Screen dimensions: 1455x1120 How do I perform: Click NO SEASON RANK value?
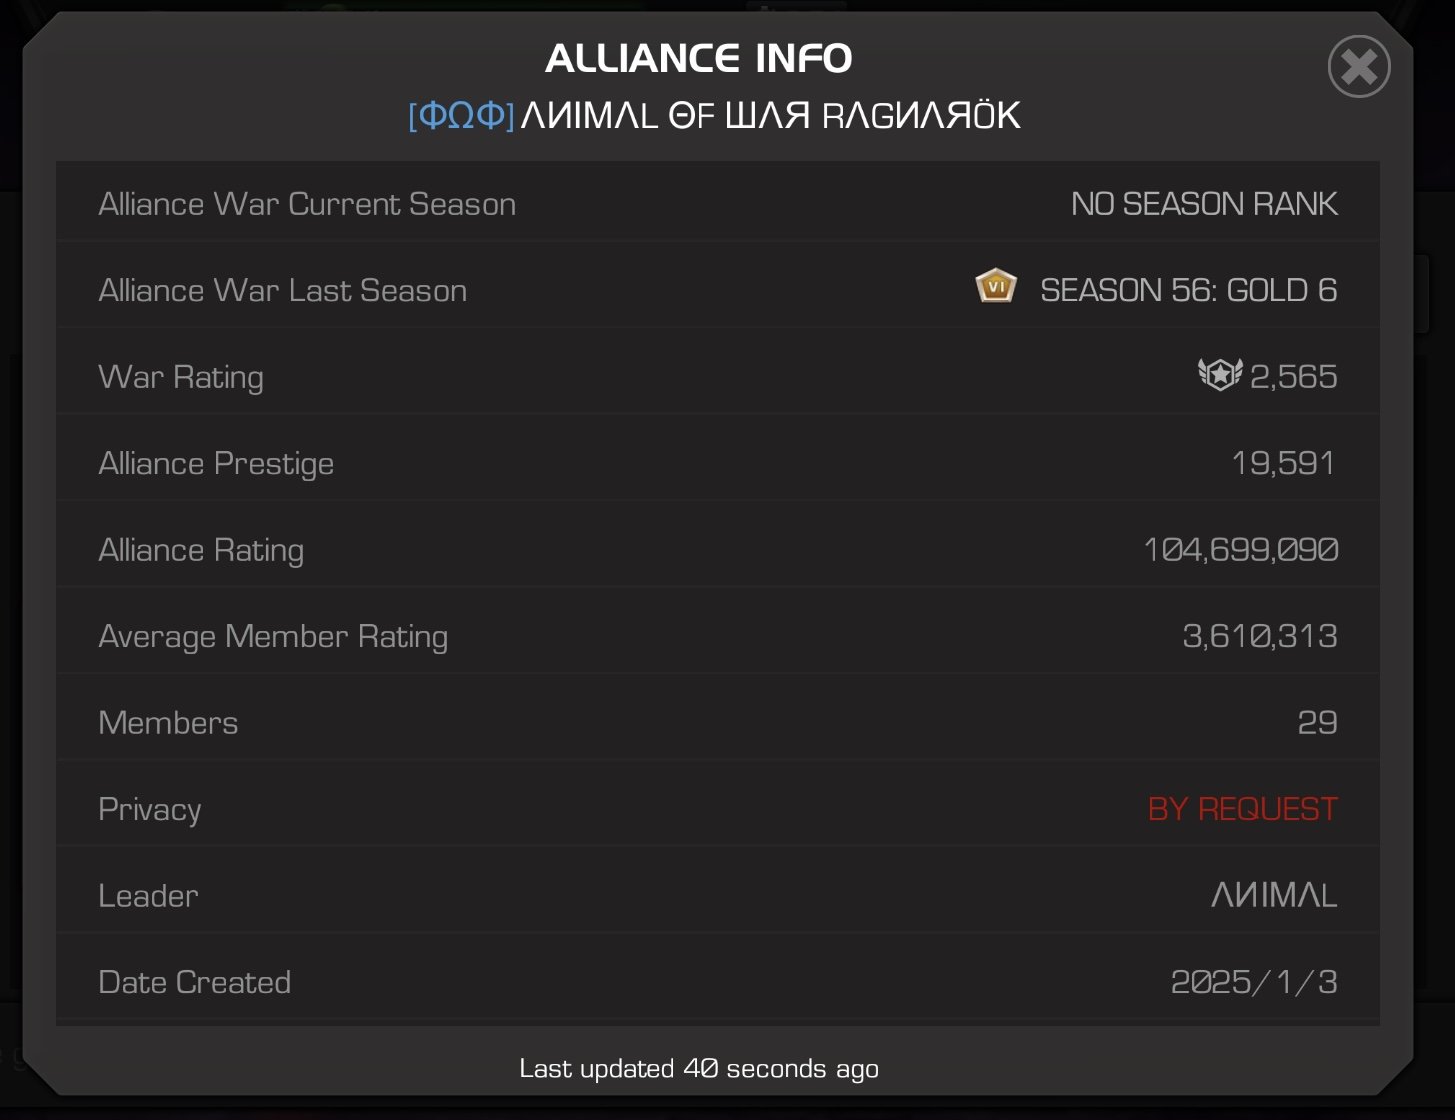coord(1204,204)
